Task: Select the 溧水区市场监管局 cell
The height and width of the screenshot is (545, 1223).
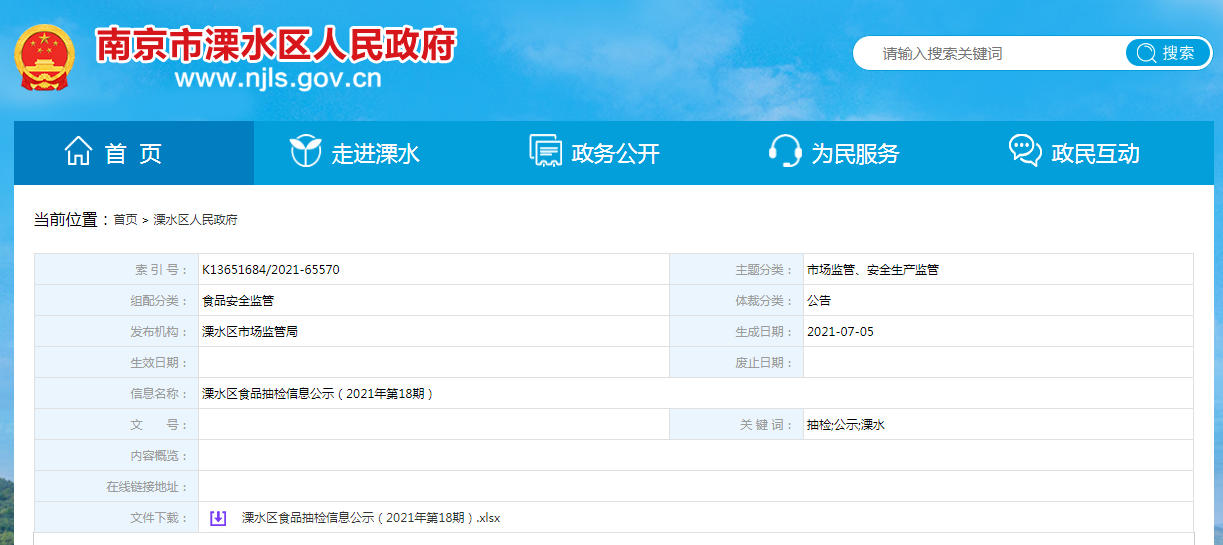Action: pyautogui.click(x=250, y=332)
